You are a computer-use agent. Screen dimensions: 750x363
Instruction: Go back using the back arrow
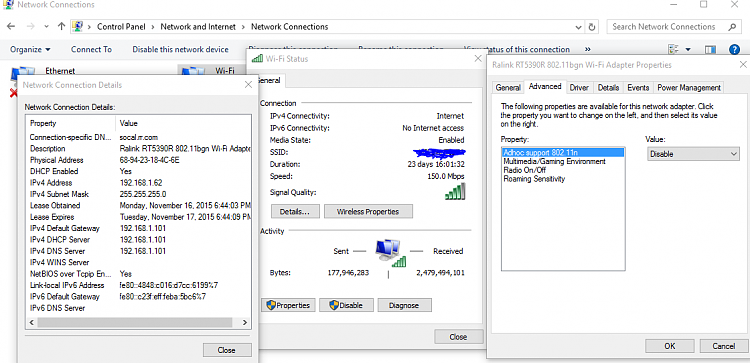[x=11, y=27]
